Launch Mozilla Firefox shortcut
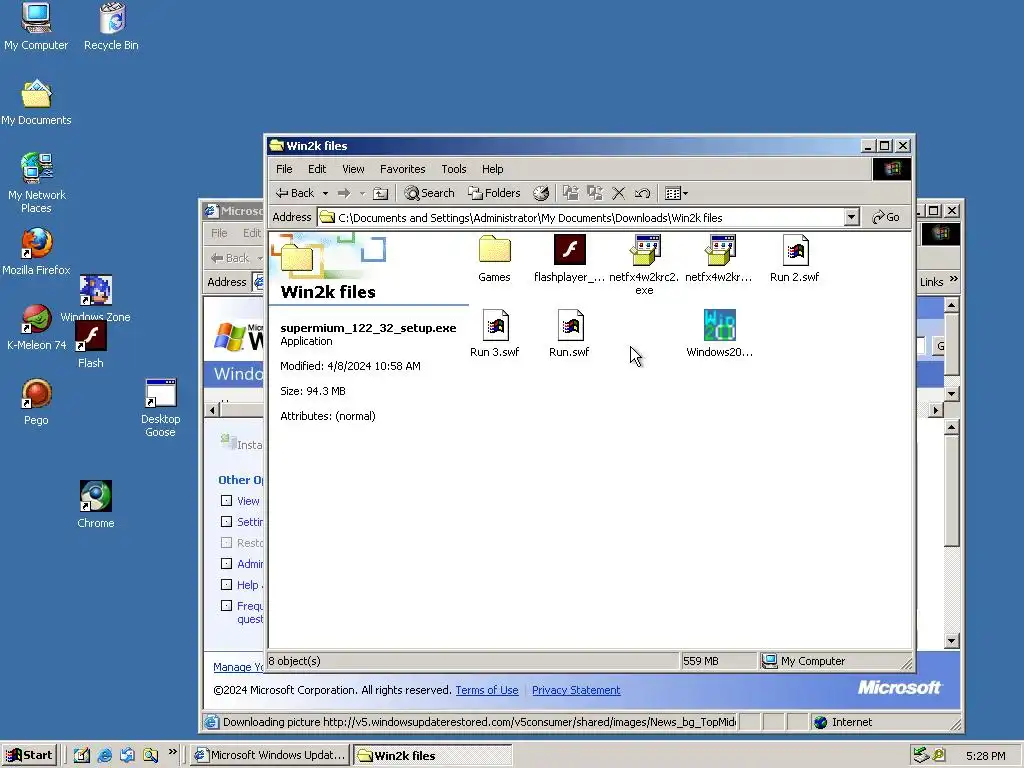 (36, 251)
